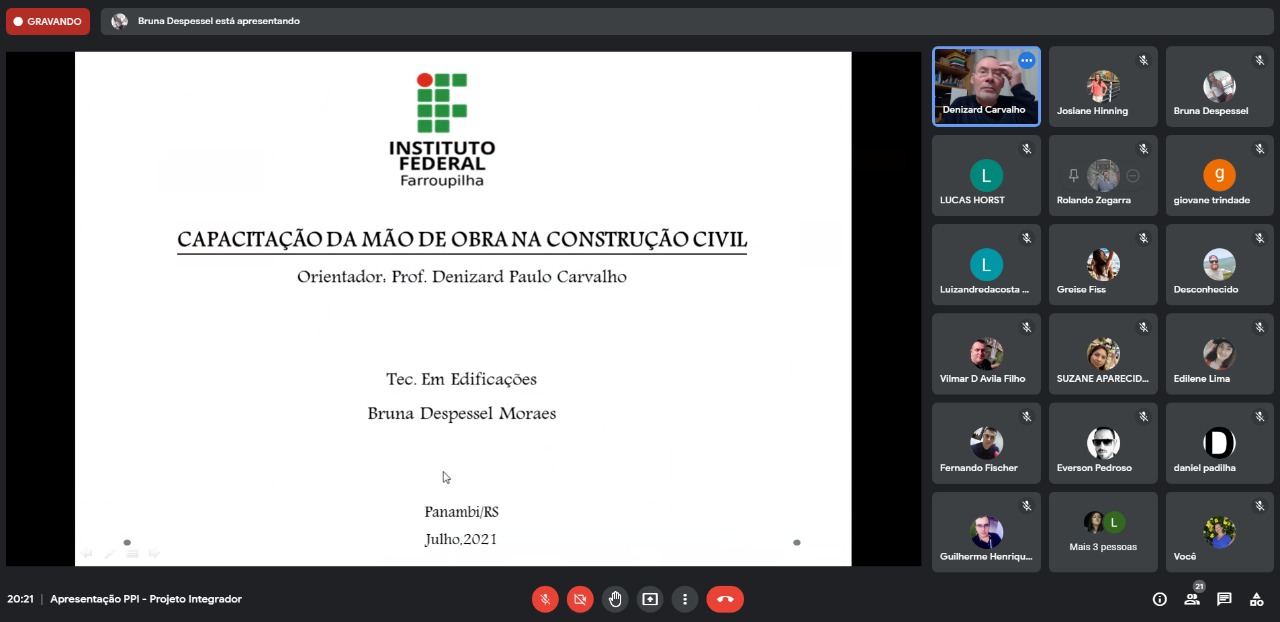1280x622 pixels.
Task: Expand the 'Mais 3 pessoas' tile
Action: tap(1103, 532)
